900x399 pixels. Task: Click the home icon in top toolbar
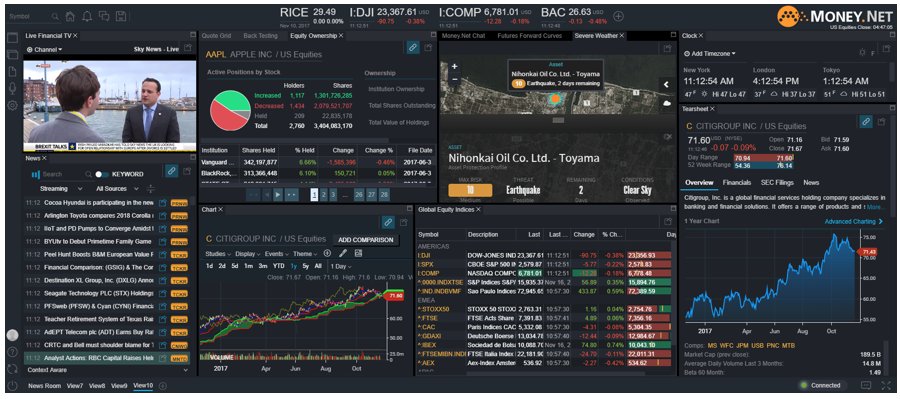70,16
